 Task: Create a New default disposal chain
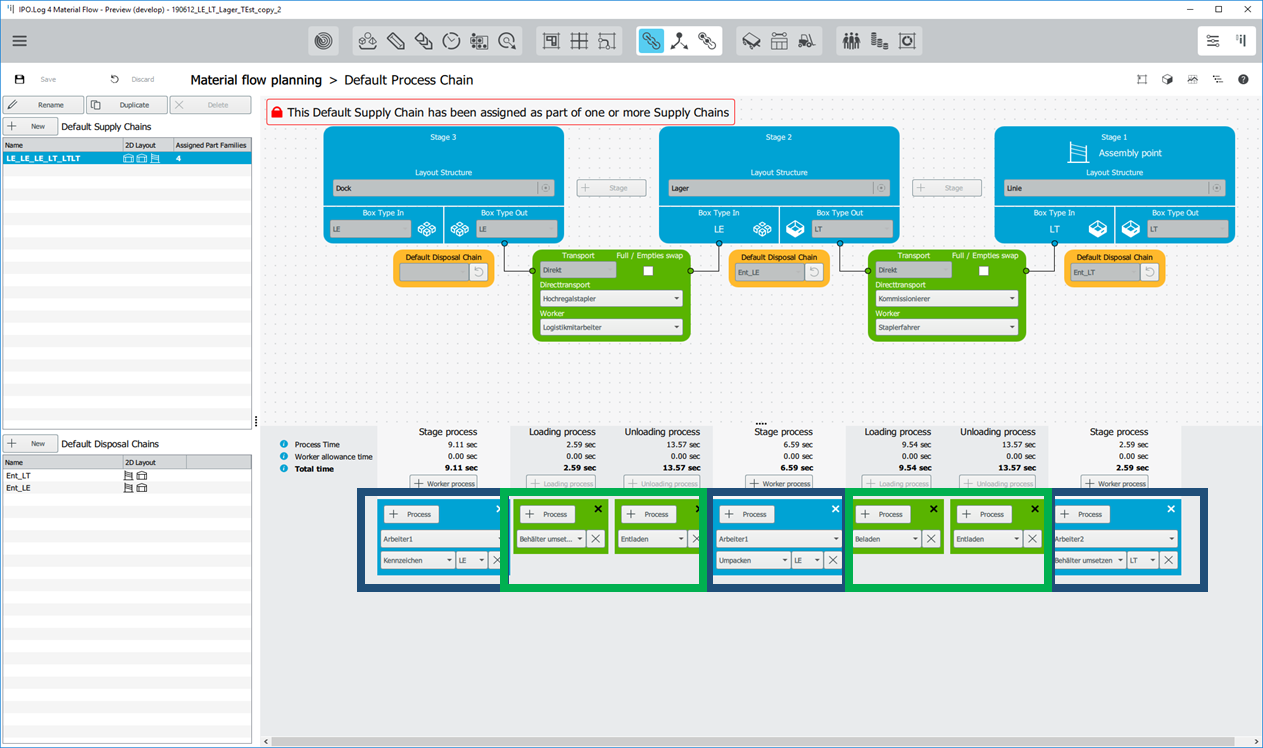click(30, 443)
